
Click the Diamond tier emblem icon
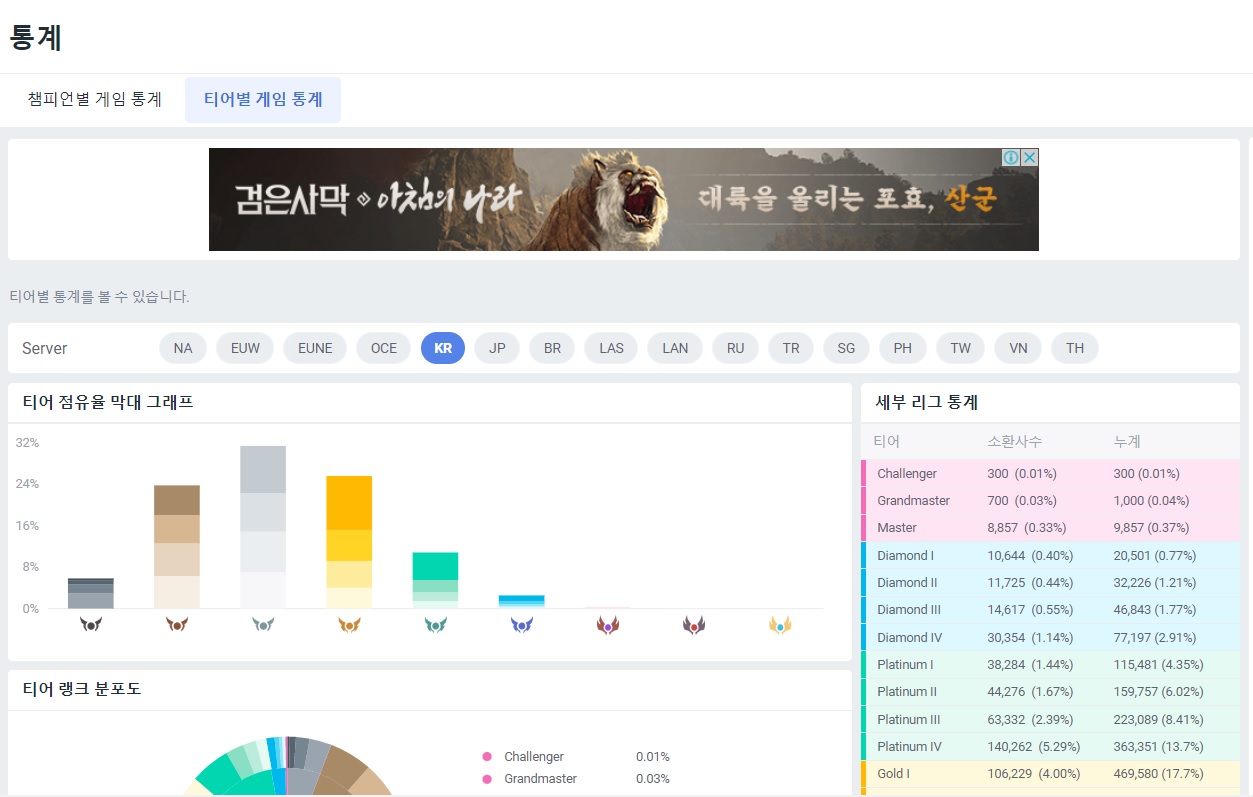(x=521, y=625)
